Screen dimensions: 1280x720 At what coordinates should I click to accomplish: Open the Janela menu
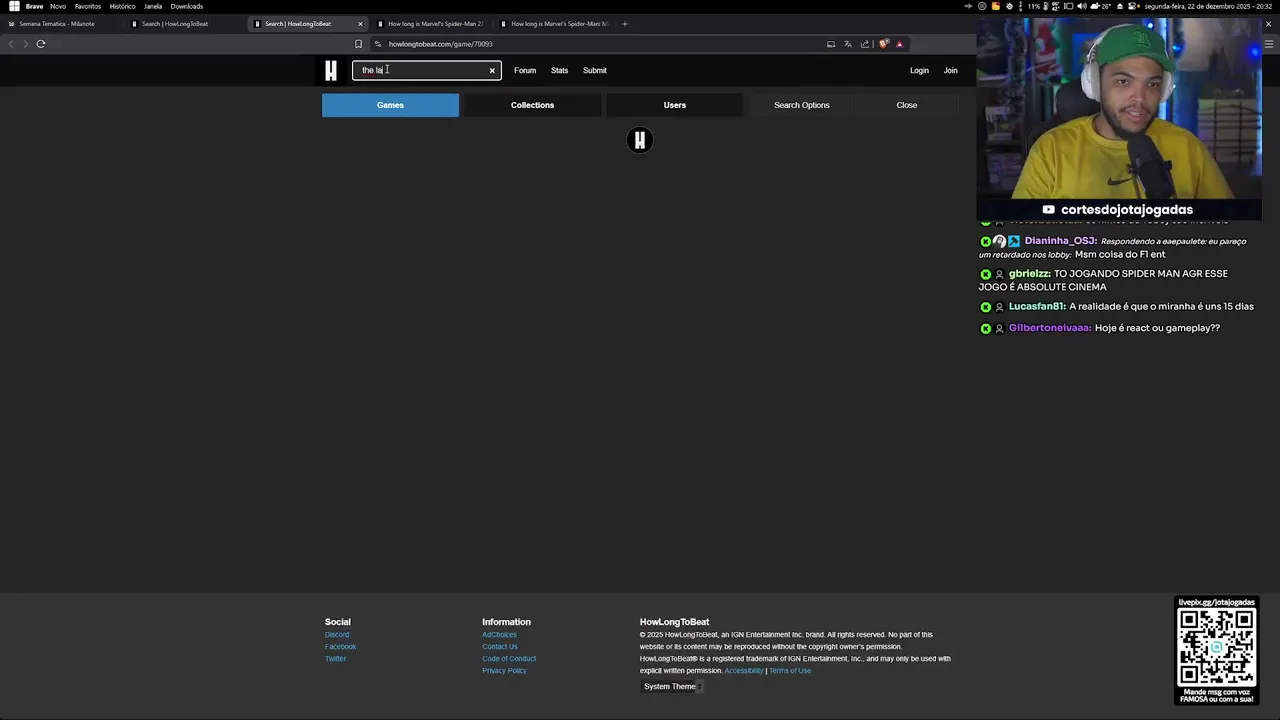coord(153,6)
